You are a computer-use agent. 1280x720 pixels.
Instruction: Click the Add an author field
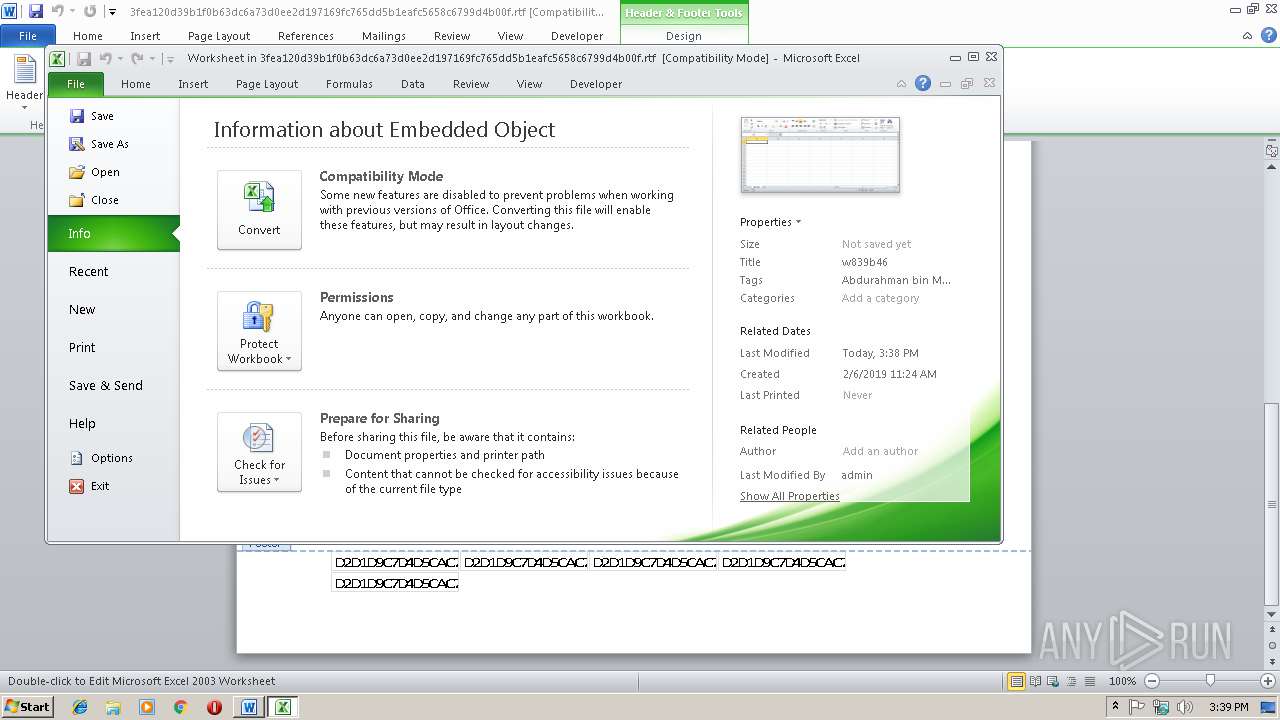[880, 451]
